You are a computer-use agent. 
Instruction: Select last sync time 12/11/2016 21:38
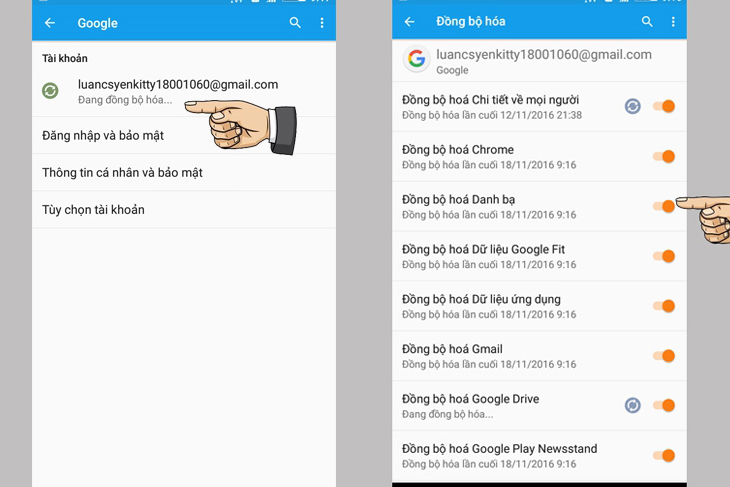pos(541,115)
